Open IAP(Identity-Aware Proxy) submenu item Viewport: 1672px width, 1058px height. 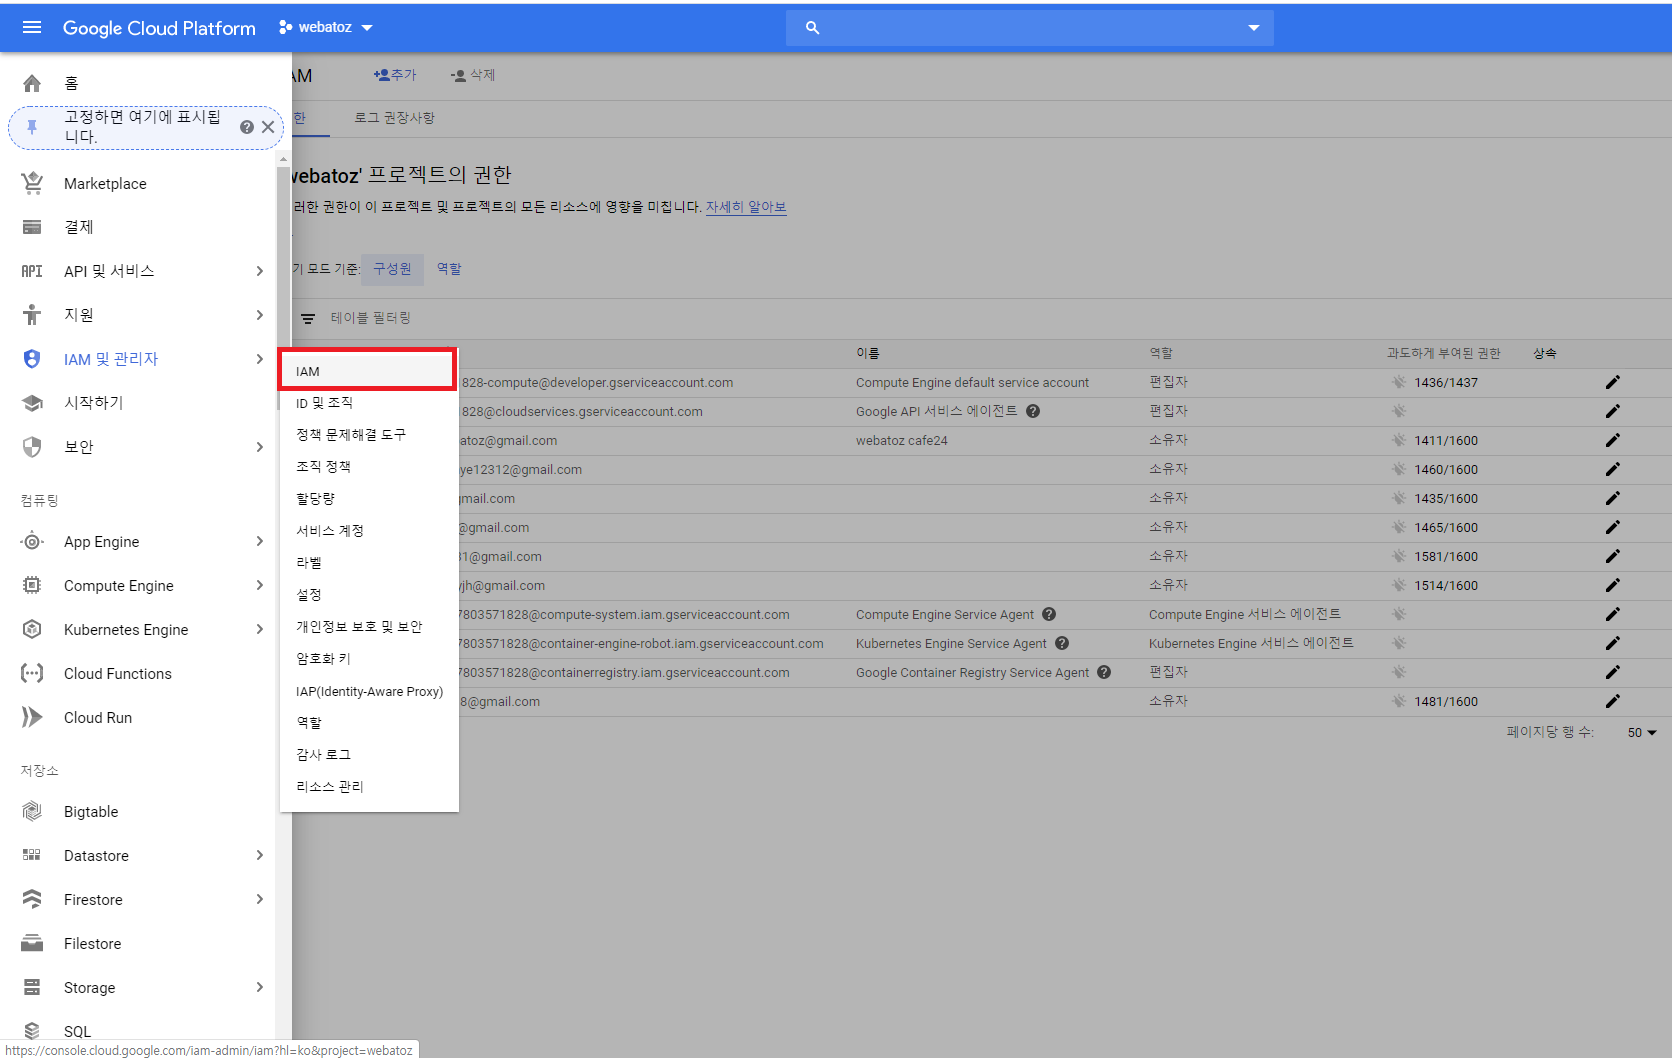tap(368, 691)
